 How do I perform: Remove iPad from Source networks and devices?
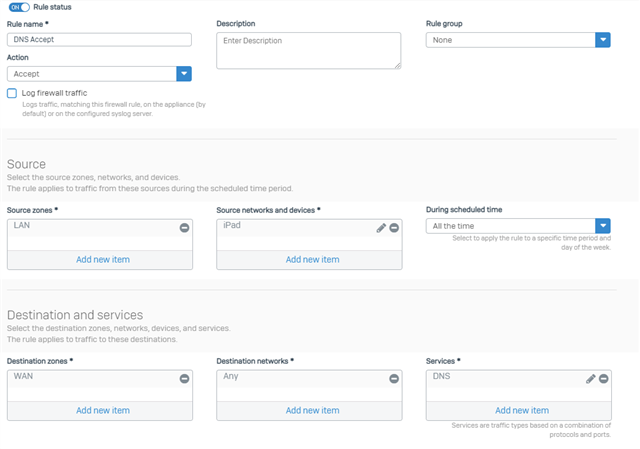(x=394, y=228)
